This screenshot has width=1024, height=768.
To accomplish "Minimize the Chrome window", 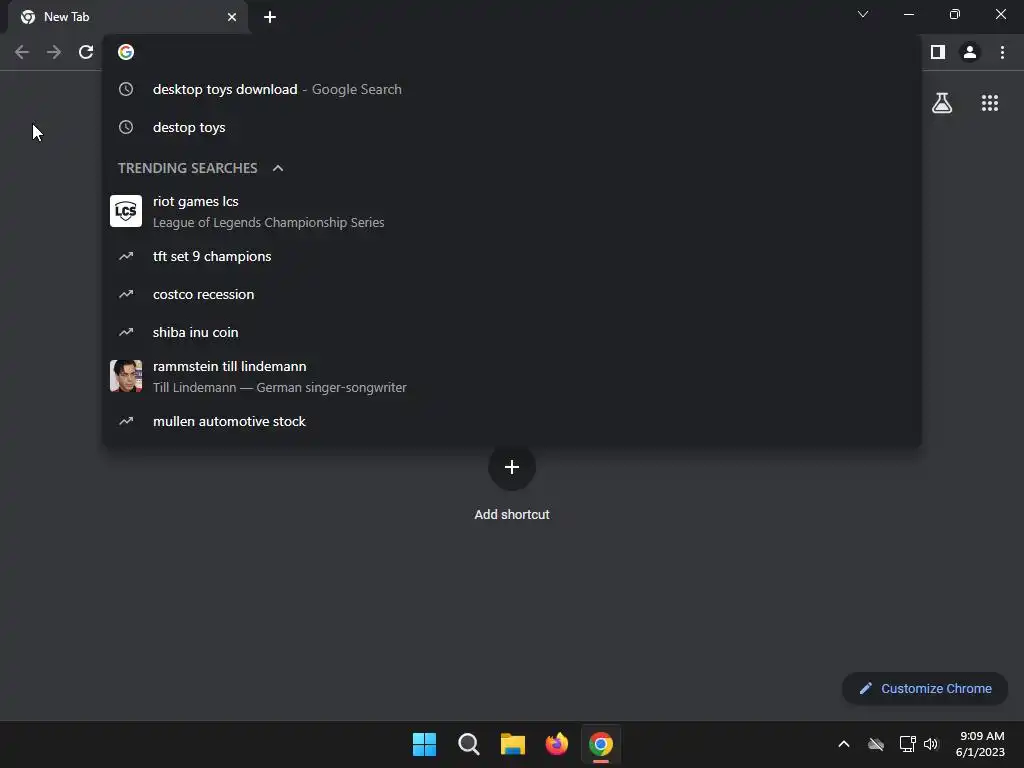I will (908, 14).
